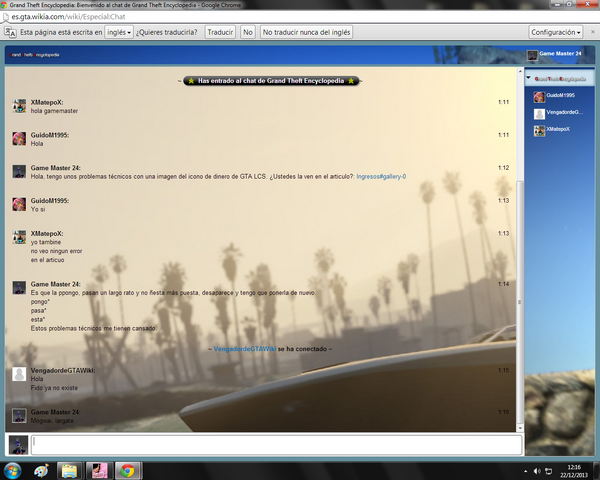600x480 pixels.
Task: Collapse the Grand Theft Encyclopedia user list
Action: 528,78
